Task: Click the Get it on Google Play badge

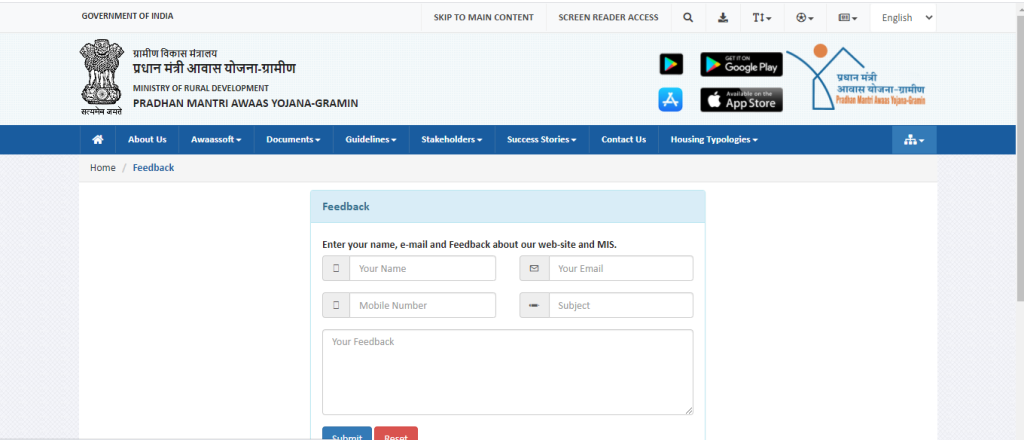Action: [741, 64]
